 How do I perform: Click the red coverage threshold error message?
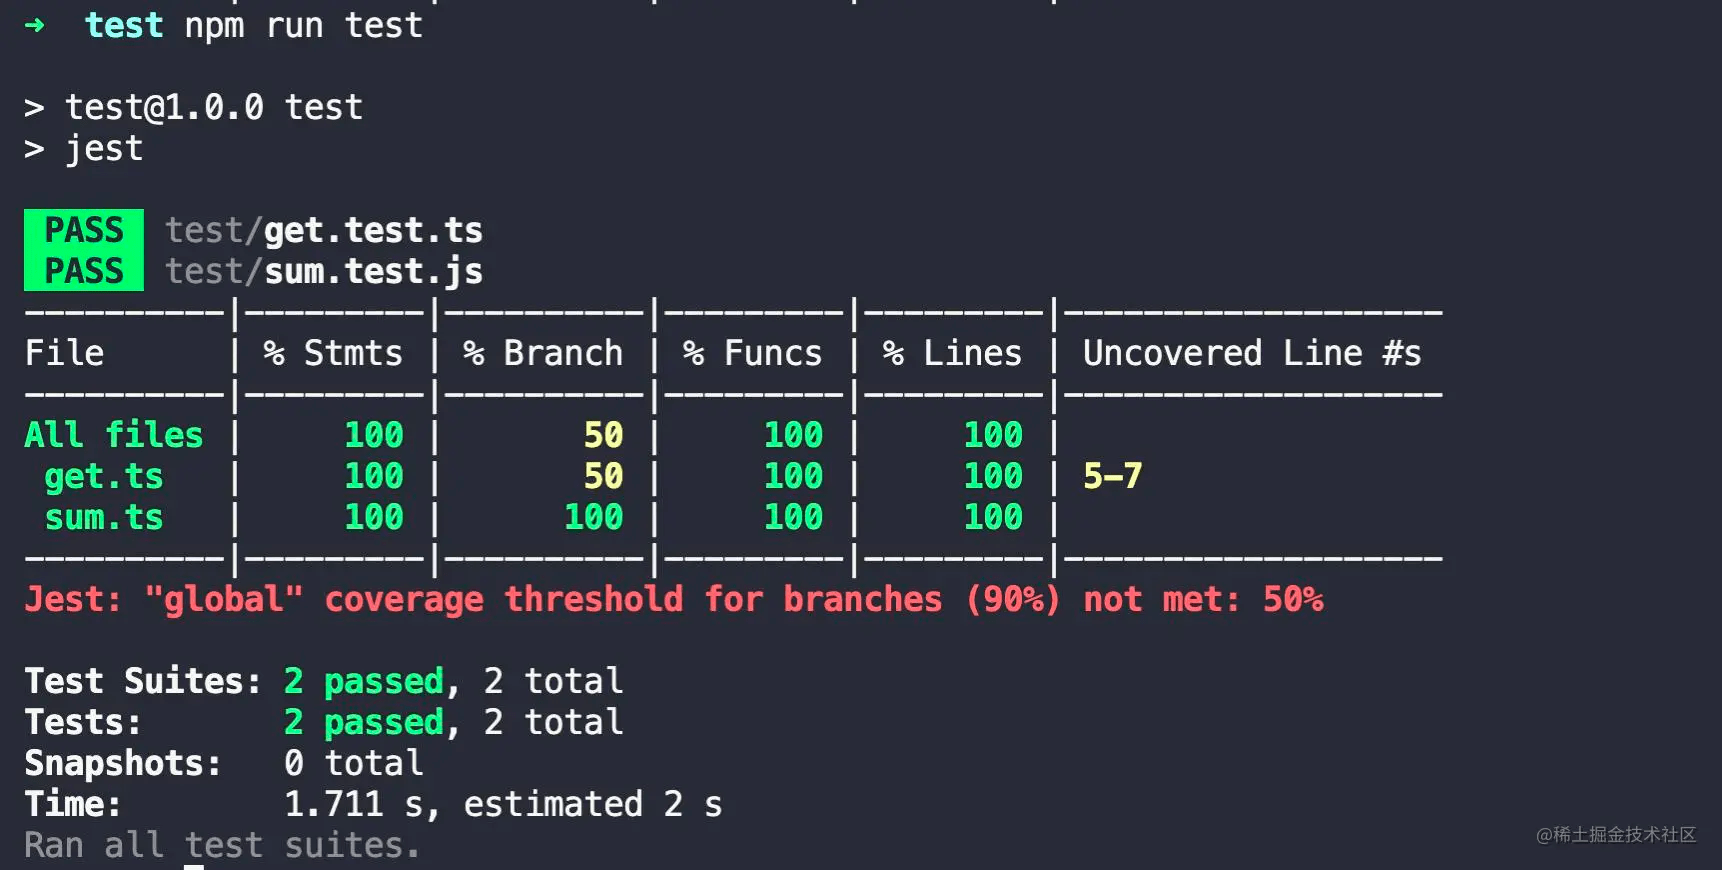point(673,599)
